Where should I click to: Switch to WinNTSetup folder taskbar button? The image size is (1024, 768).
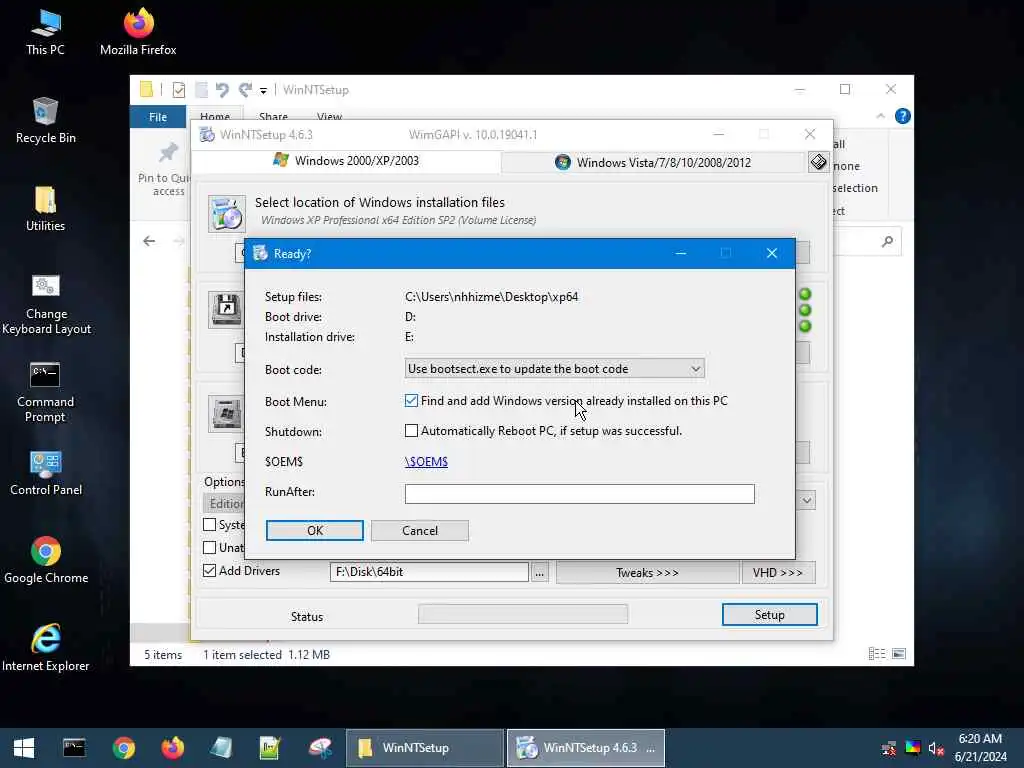423,748
